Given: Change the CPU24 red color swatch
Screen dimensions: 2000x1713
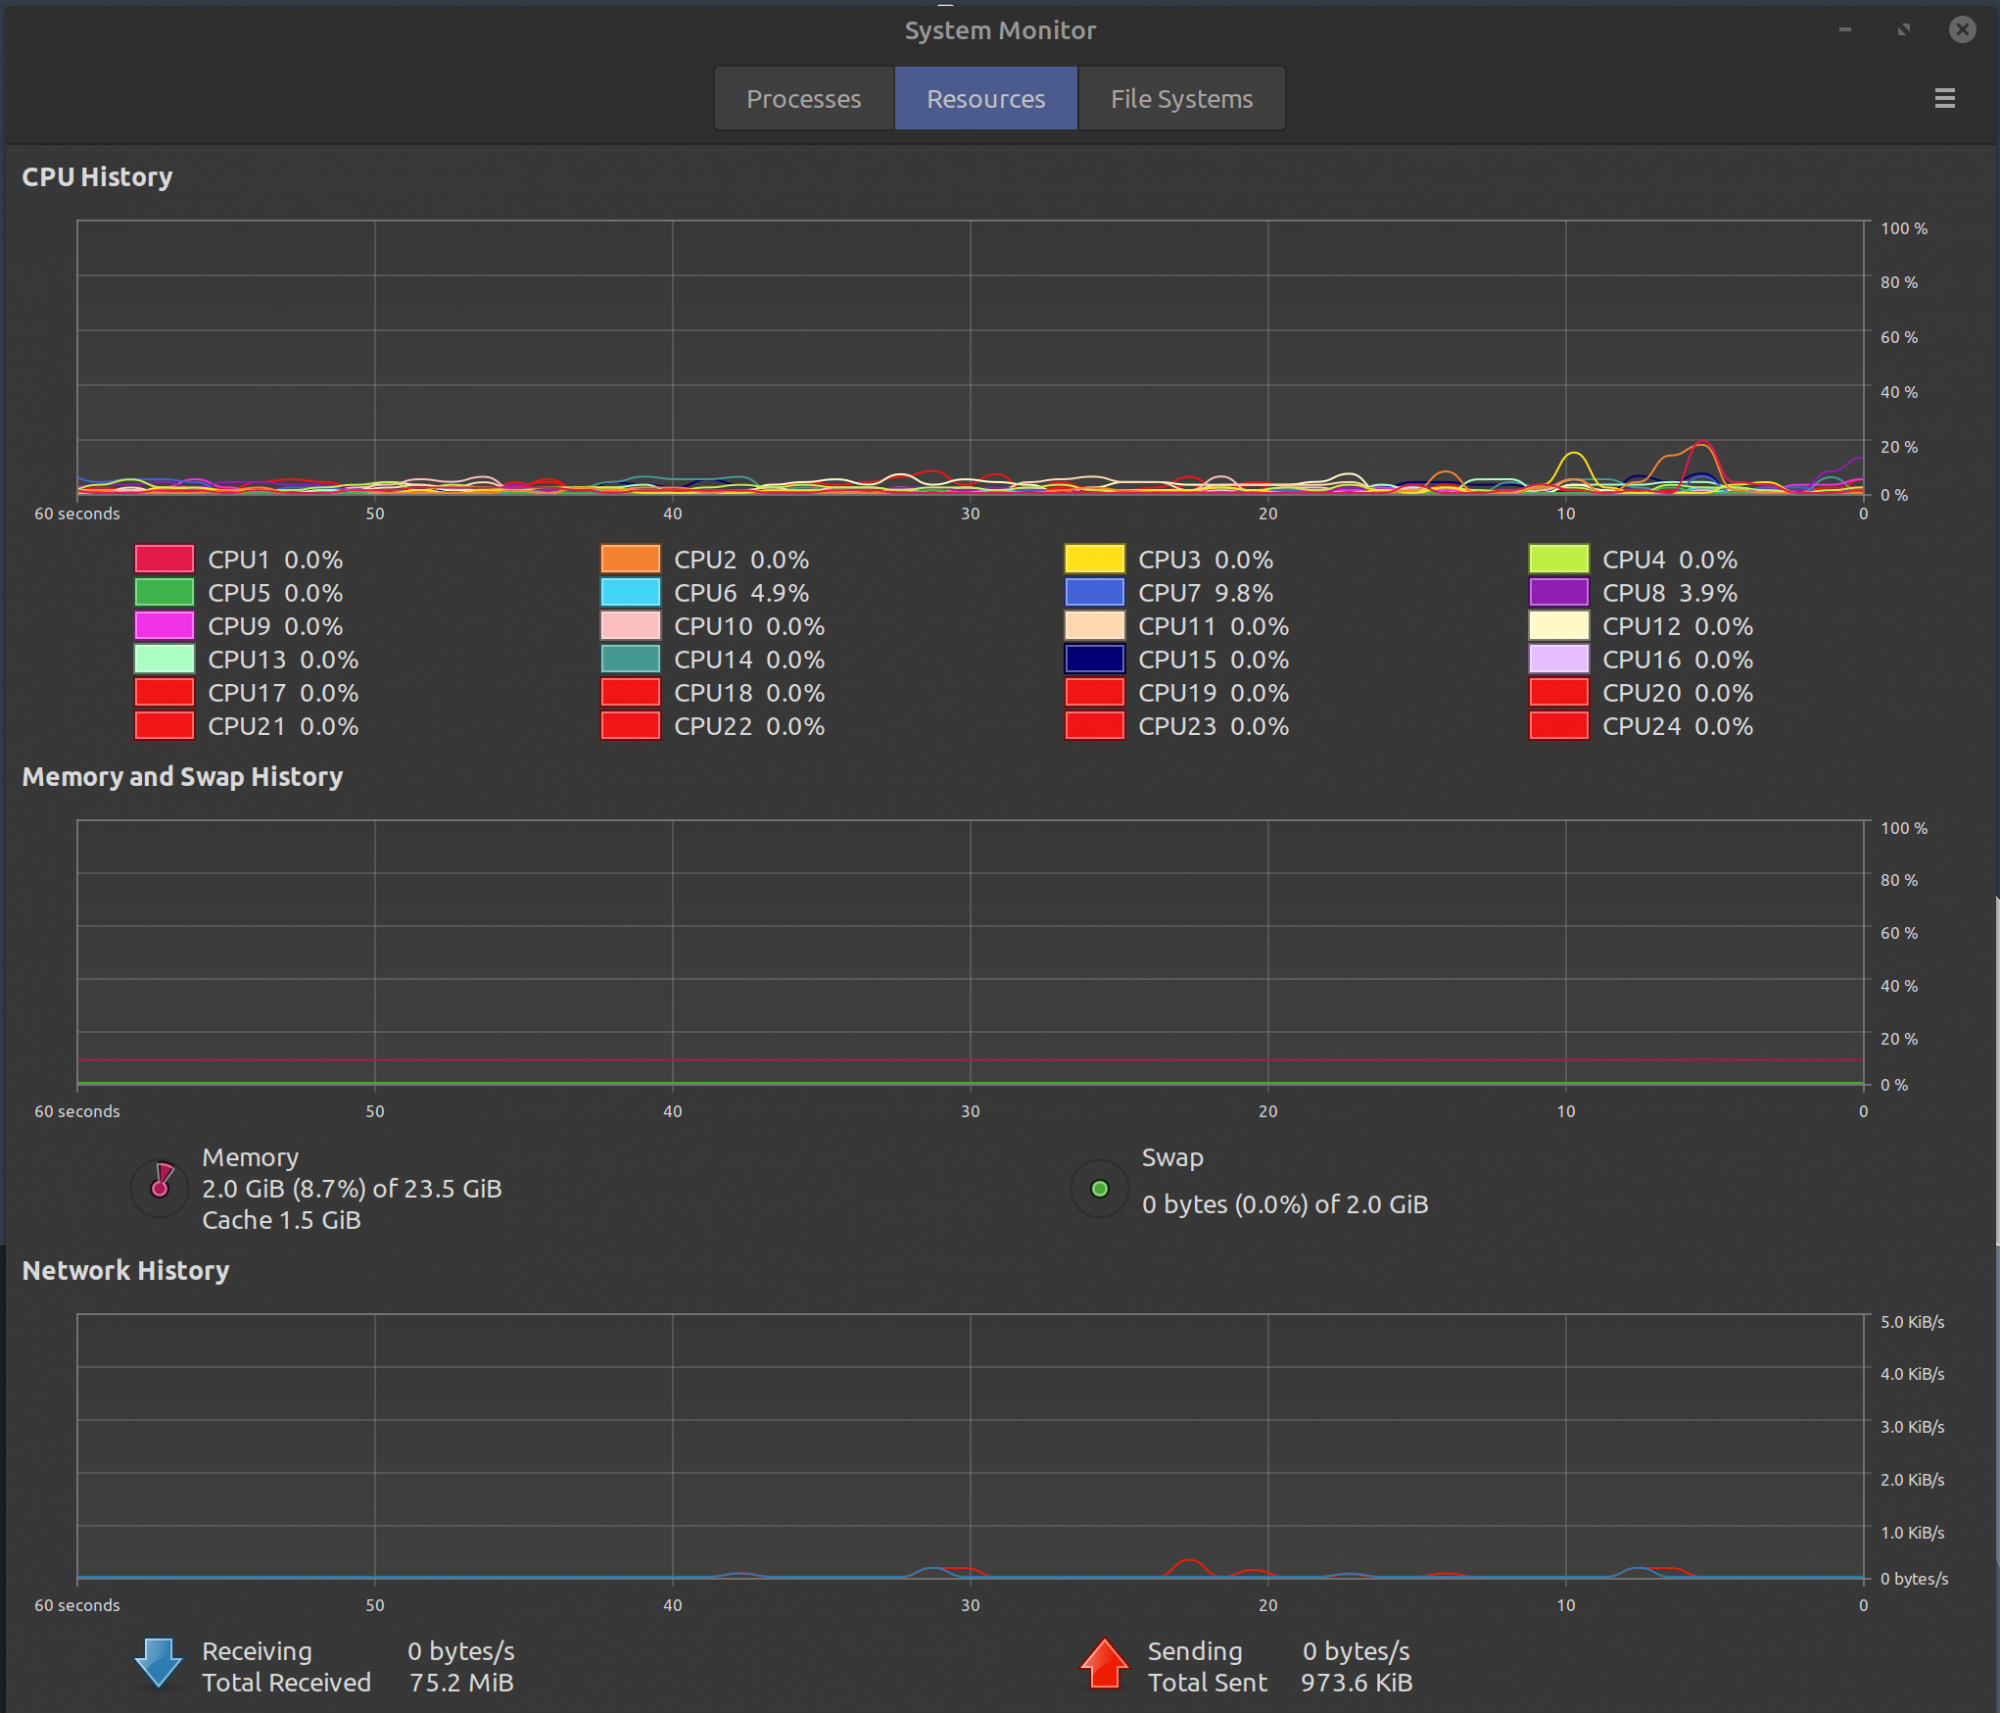Looking at the screenshot, I should click(x=1558, y=726).
